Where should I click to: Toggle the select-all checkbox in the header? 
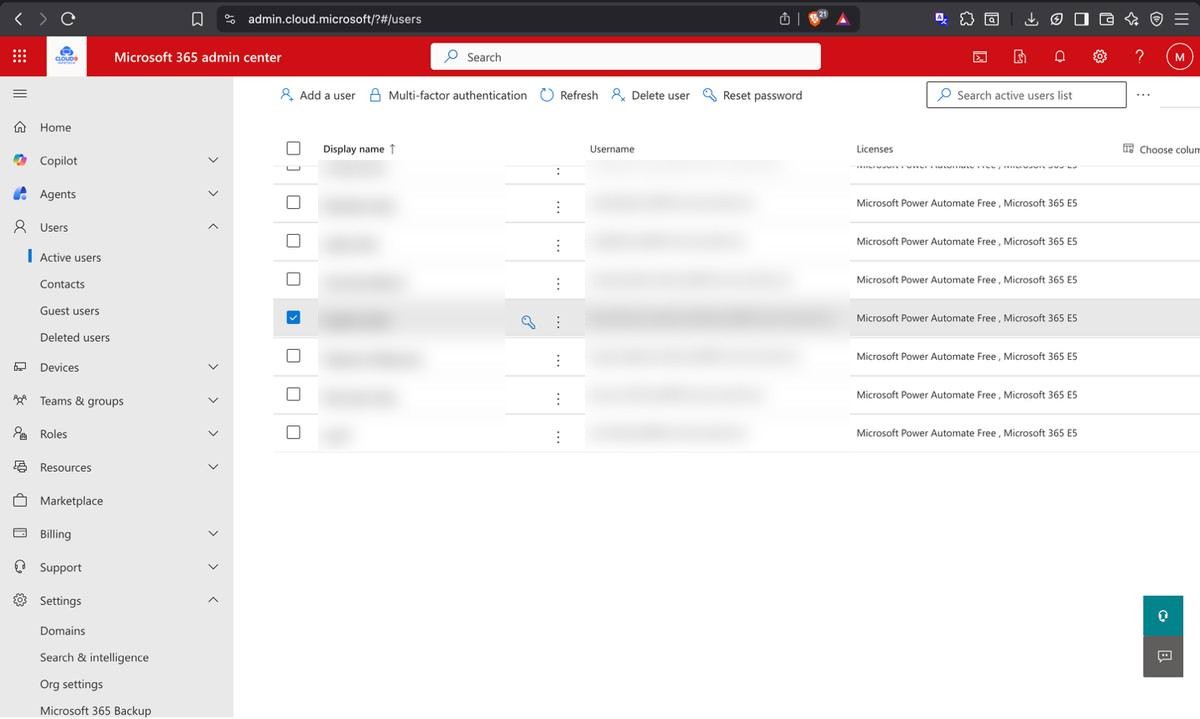(293, 148)
